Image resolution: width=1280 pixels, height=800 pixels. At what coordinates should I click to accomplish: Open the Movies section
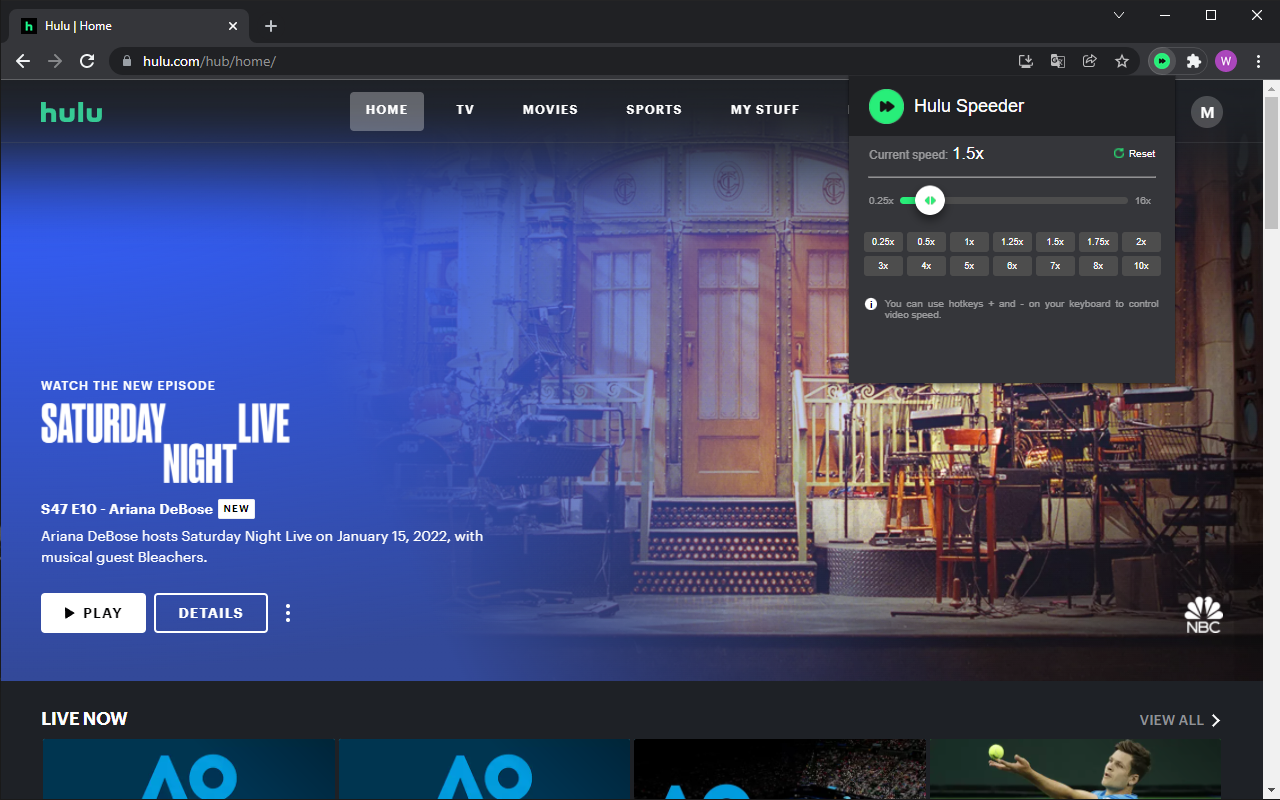pyautogui.click(x=550, y=111)
